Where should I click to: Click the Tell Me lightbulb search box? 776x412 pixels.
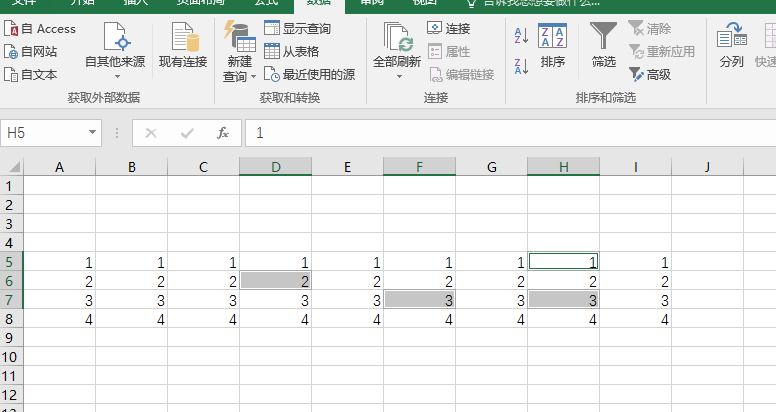coord(534,3)
